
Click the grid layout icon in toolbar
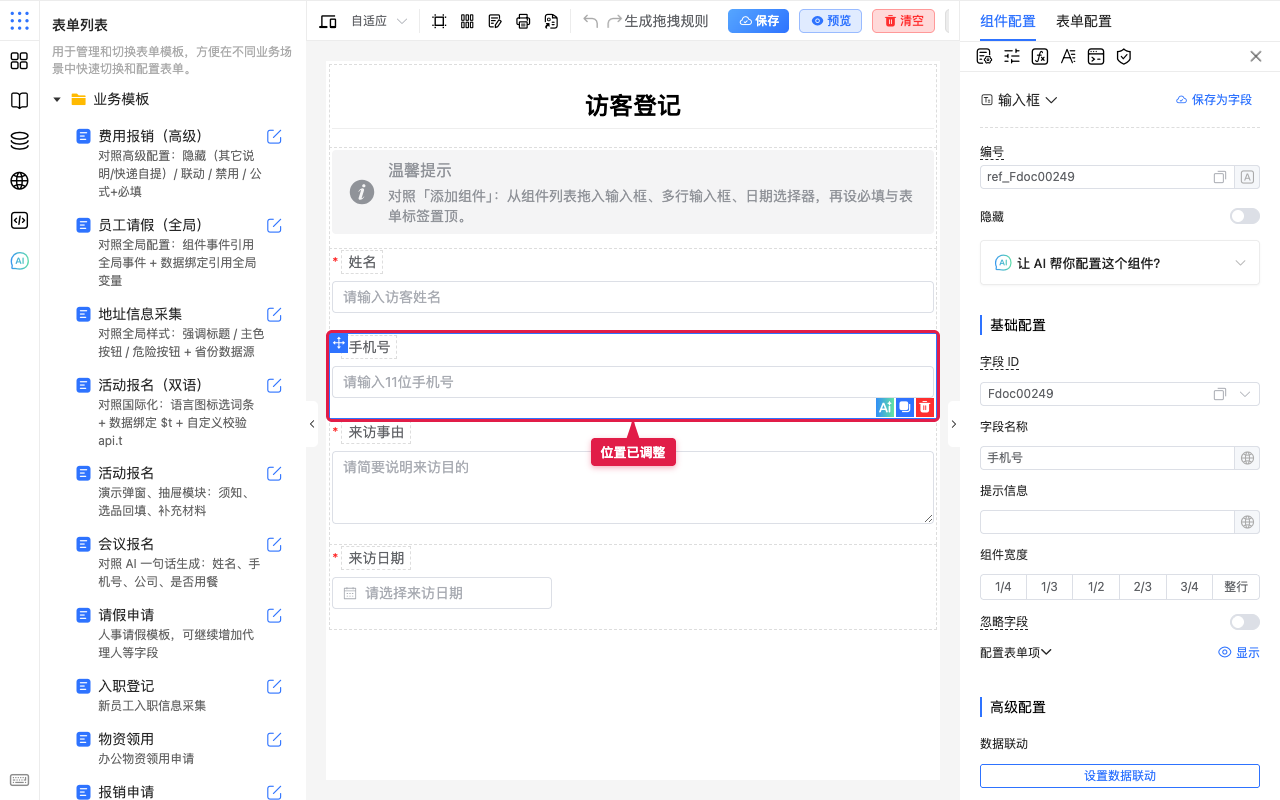(x=467, y=21)
